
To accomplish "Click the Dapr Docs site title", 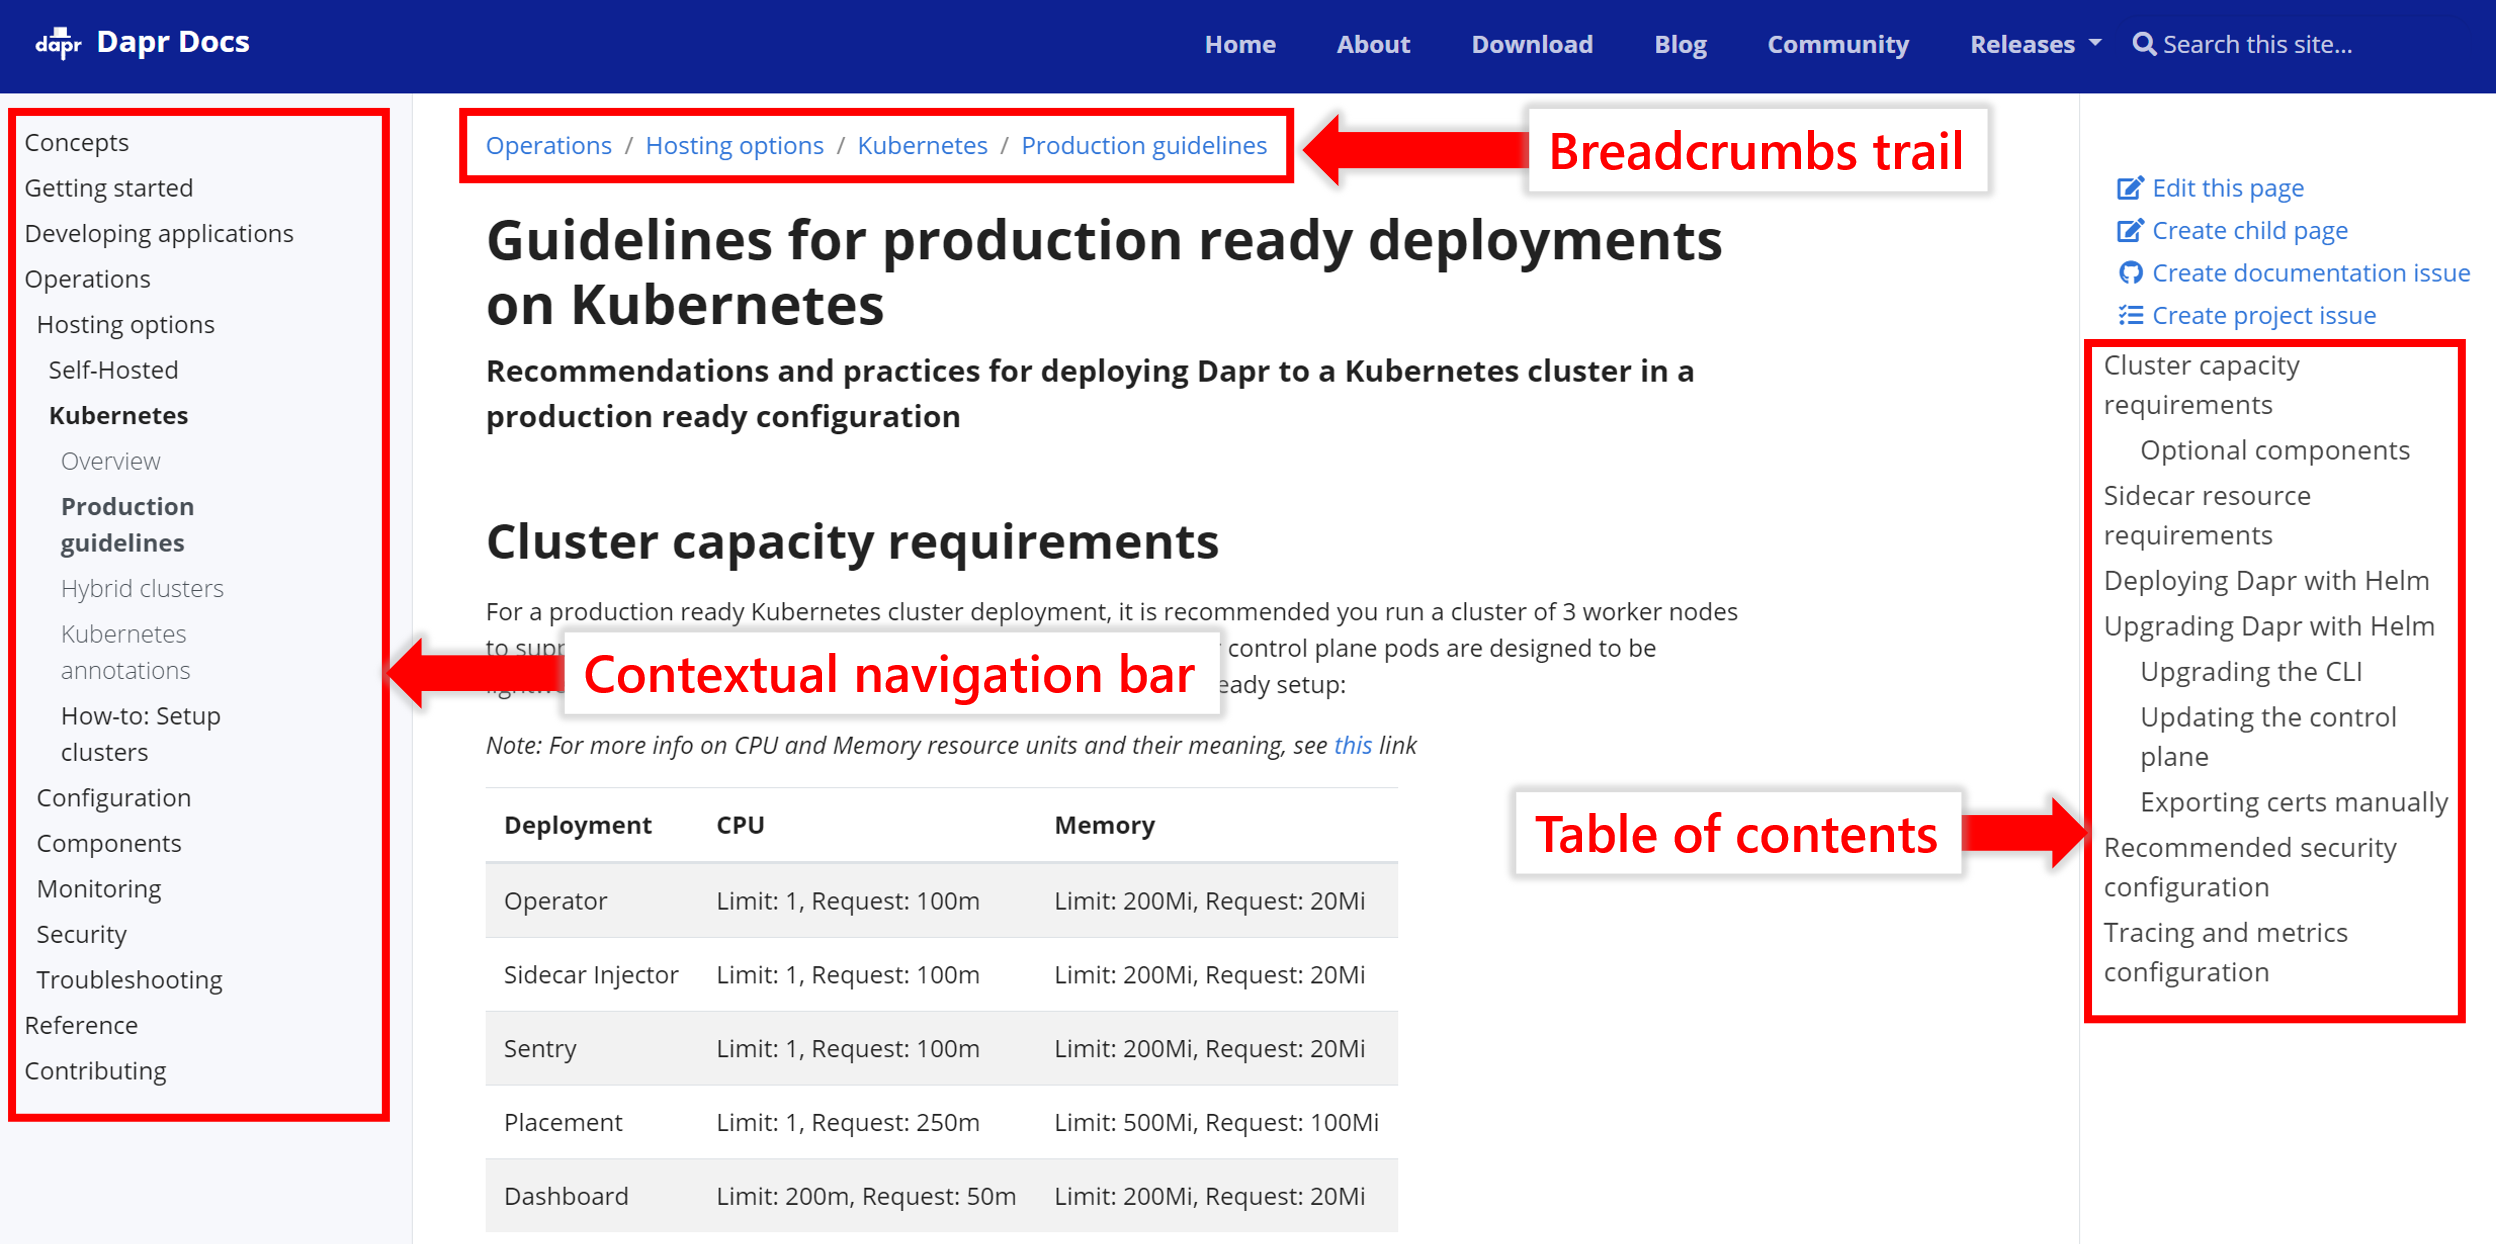I will tap(173, 42).
